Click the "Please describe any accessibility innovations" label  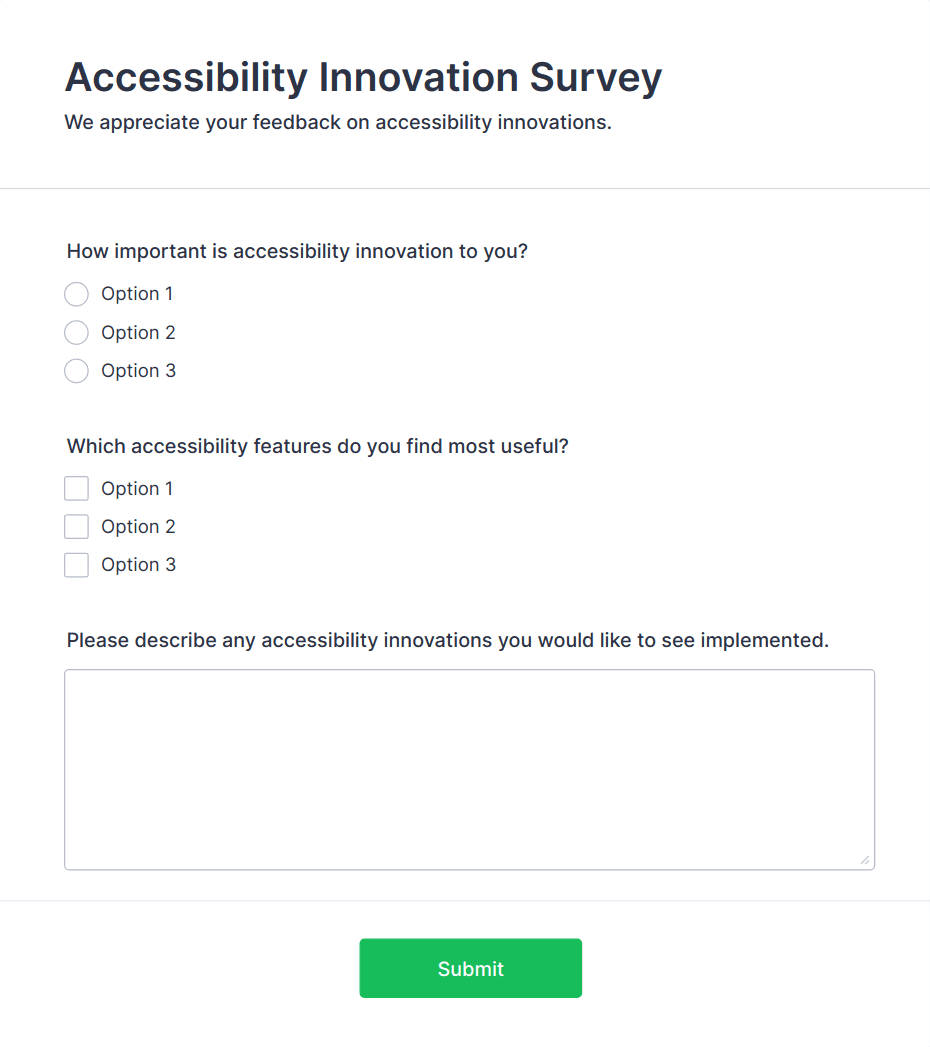coord(448,640)
